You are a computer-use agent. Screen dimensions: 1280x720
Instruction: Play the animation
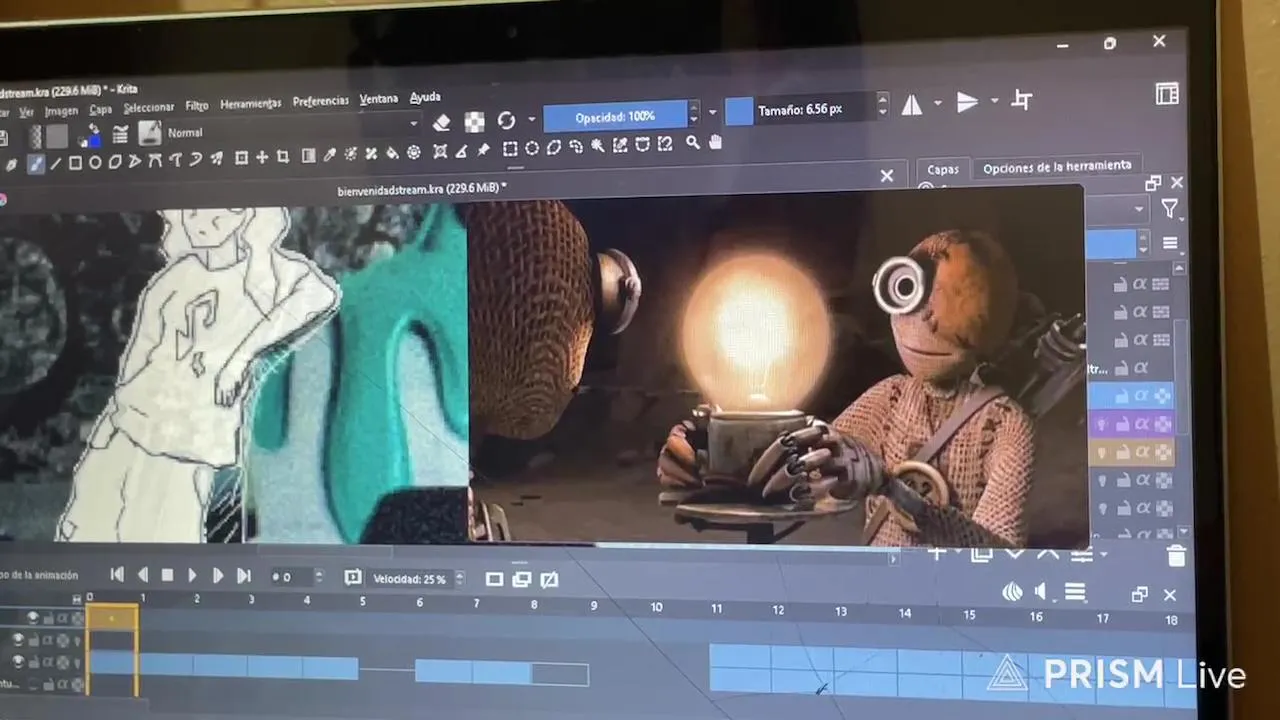click(193, 575)
